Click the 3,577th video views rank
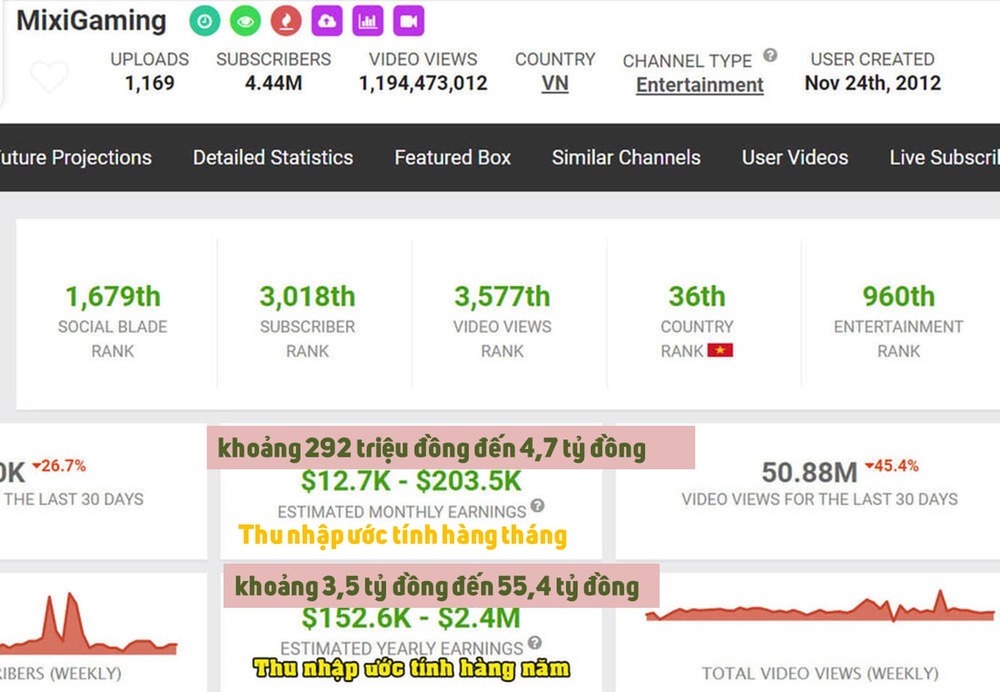Image resolution: width=1000 pixels, height=692 pixels. click(x=502, y=297)
